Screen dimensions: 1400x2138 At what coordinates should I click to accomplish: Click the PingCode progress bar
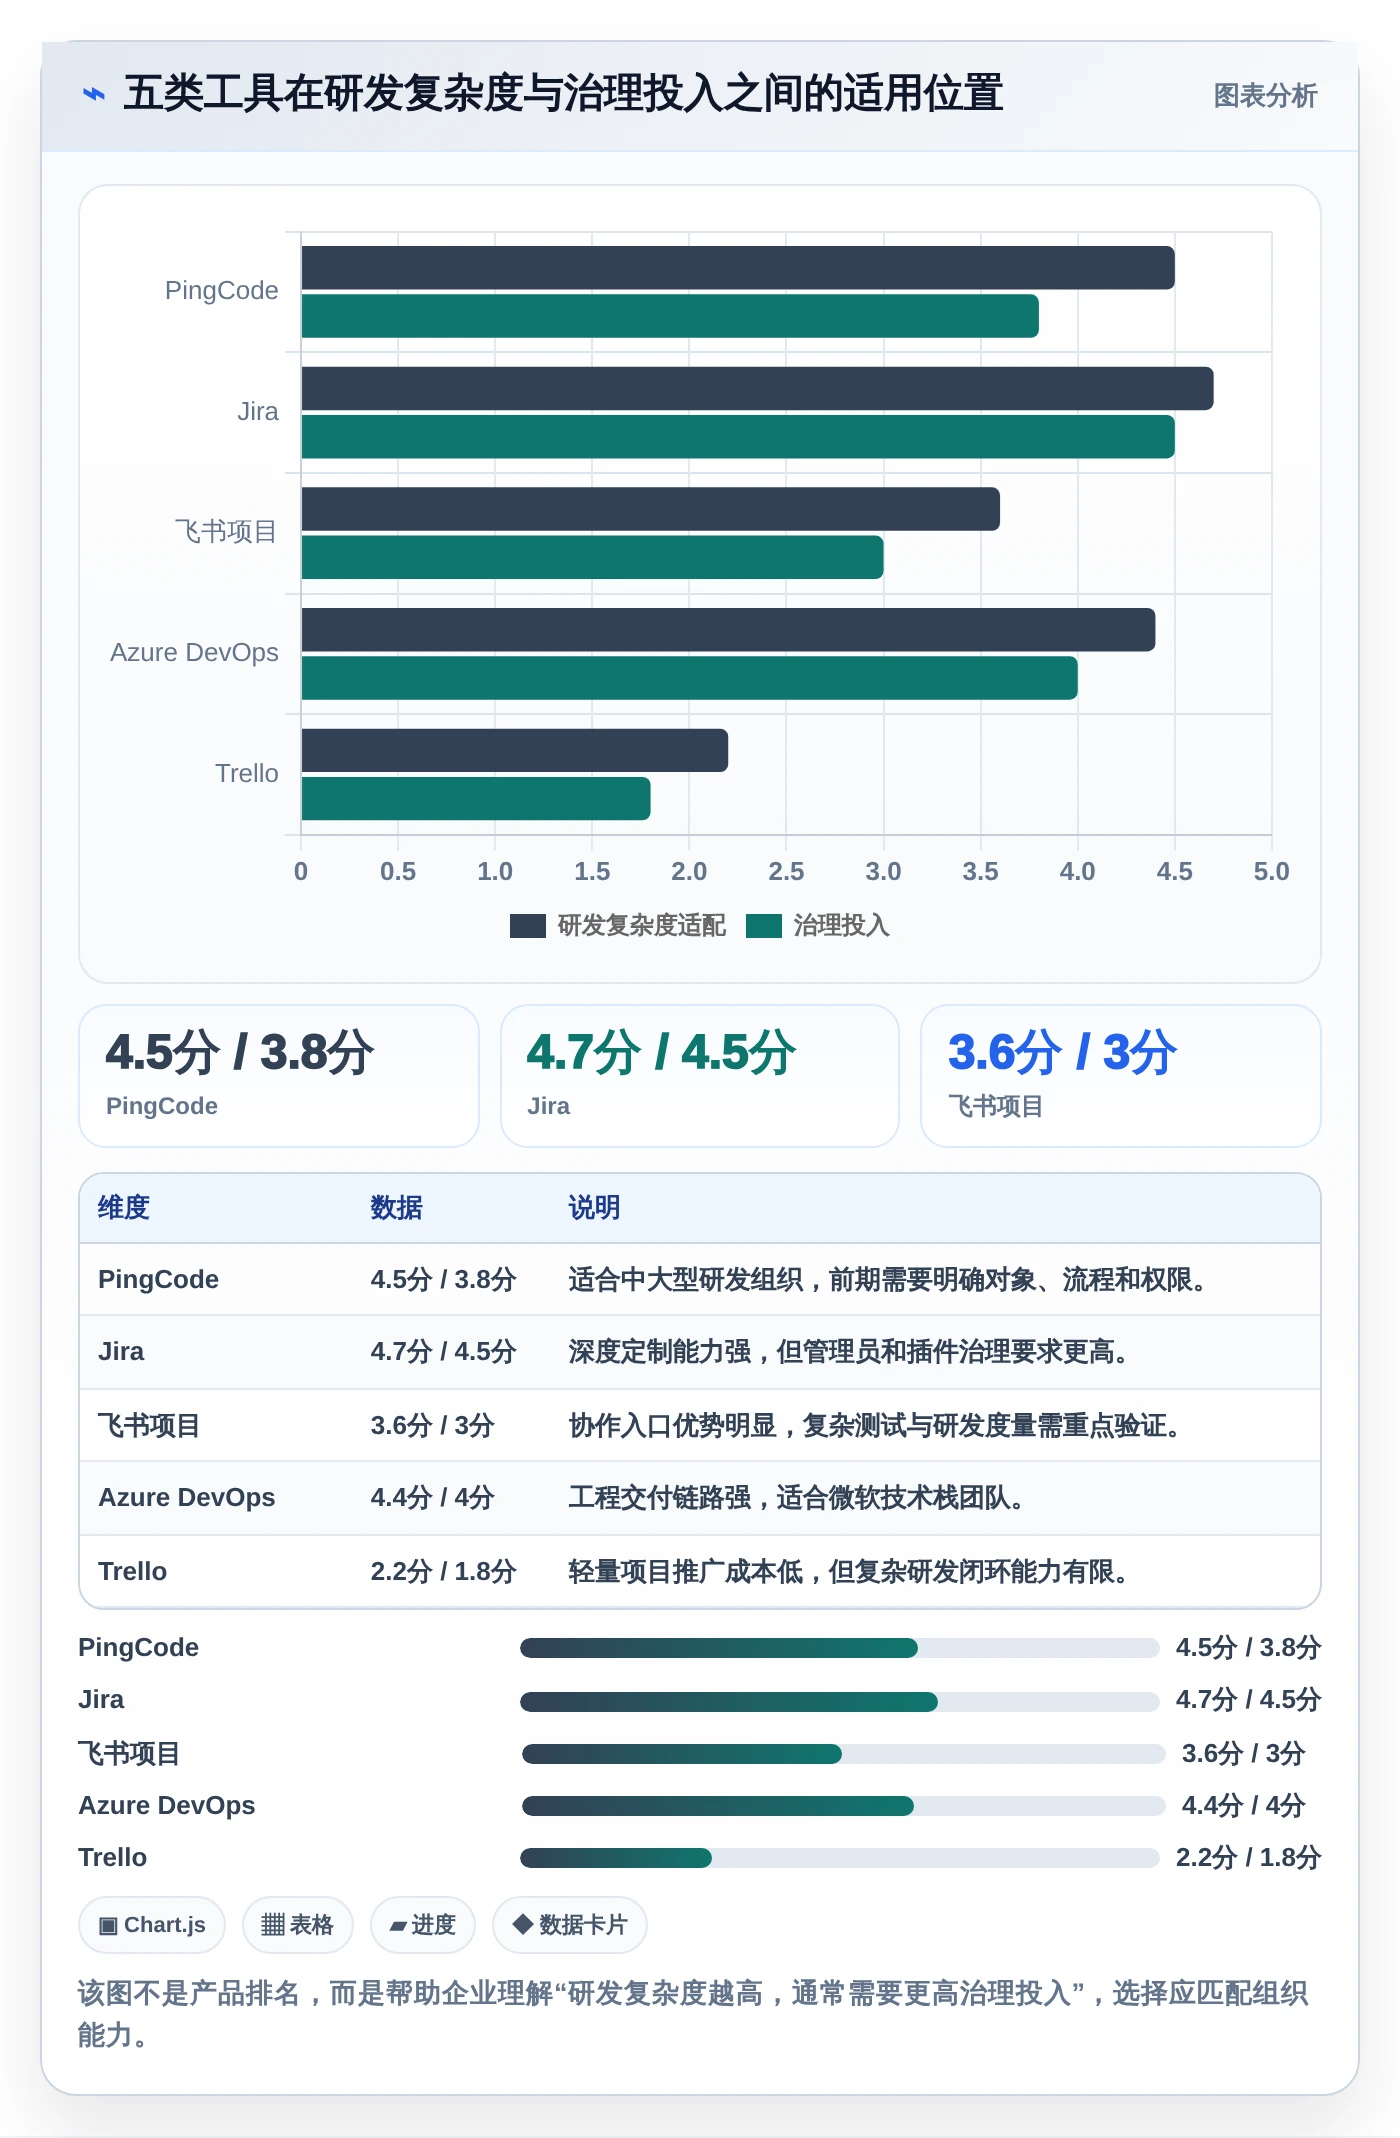coord(839,1648)
